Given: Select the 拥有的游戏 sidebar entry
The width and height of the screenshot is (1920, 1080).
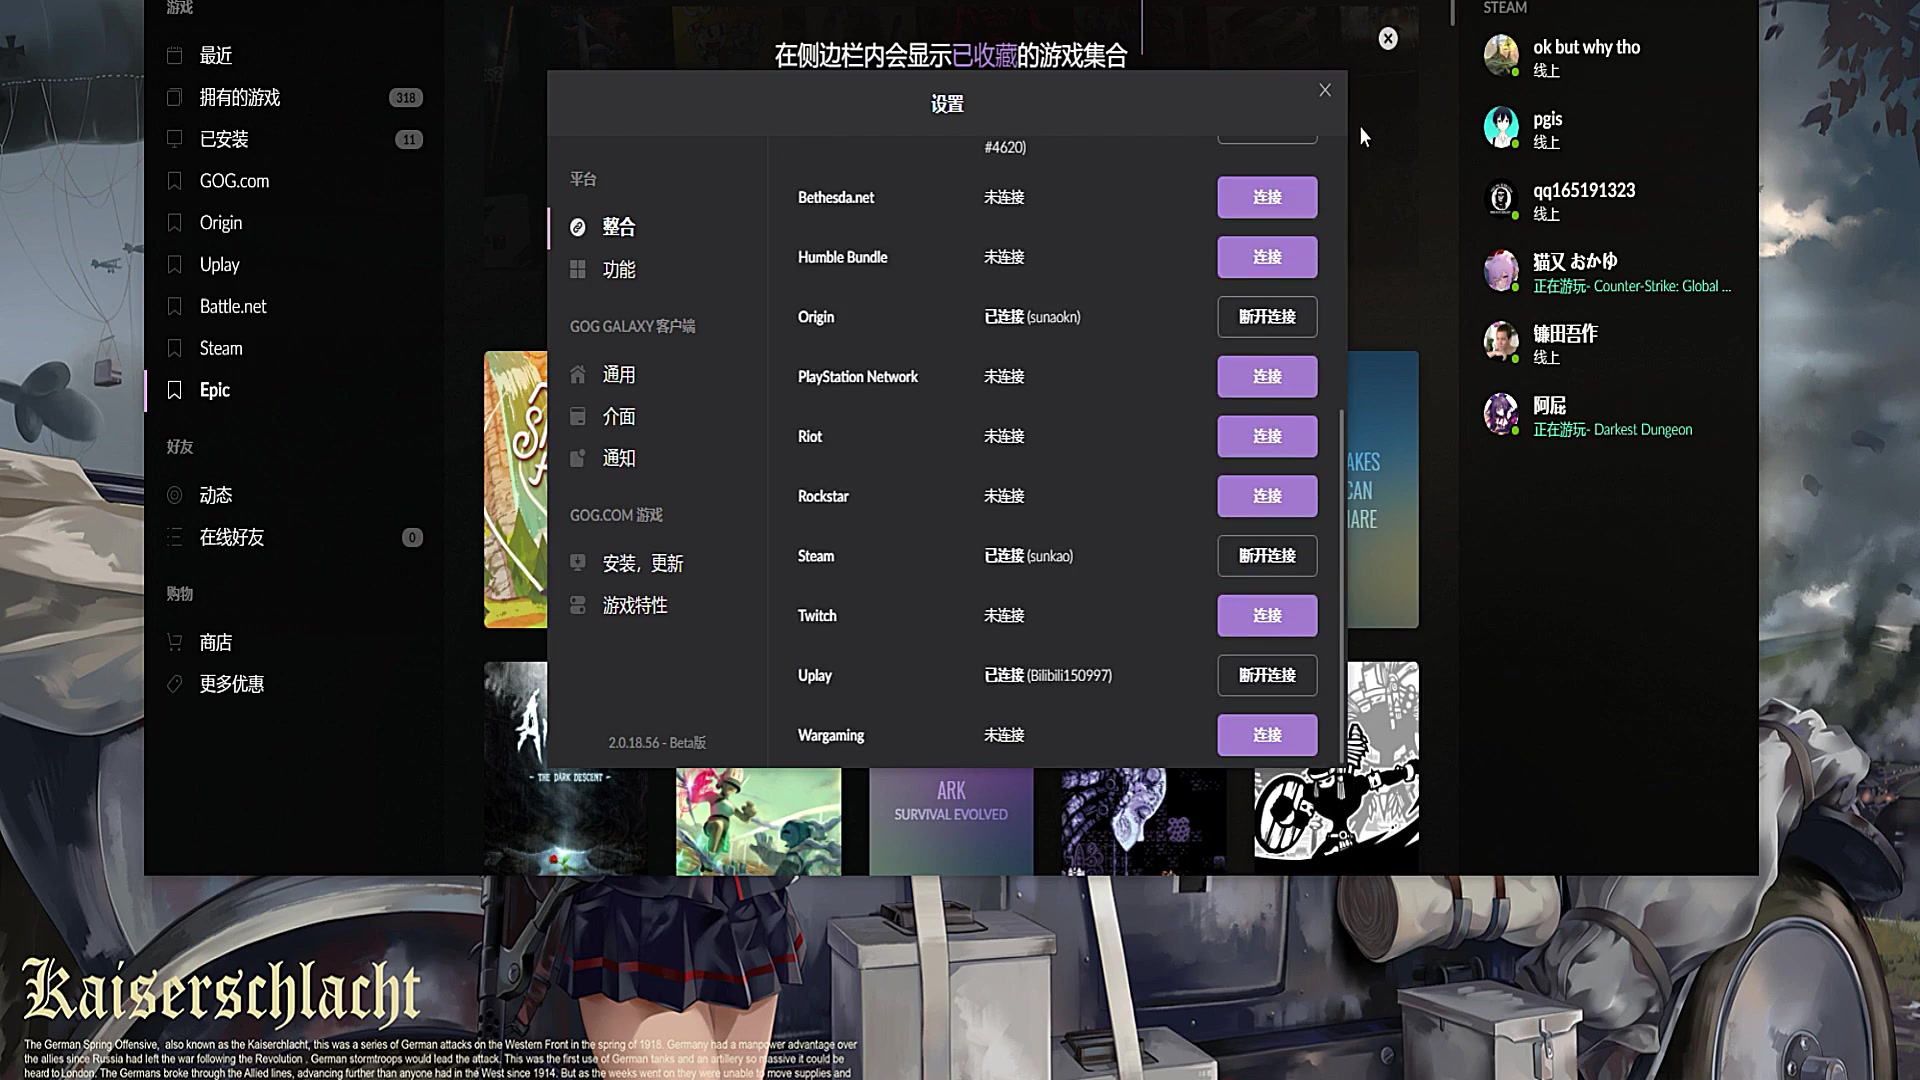Looking at the screenshot, I should (295, 97).
